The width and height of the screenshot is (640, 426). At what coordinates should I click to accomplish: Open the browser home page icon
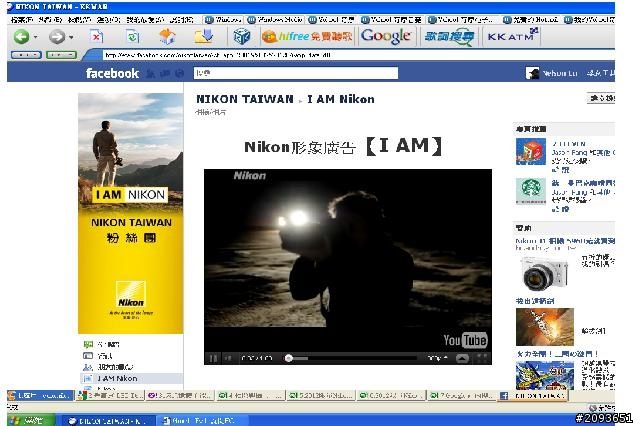click(x=167, y=37)
